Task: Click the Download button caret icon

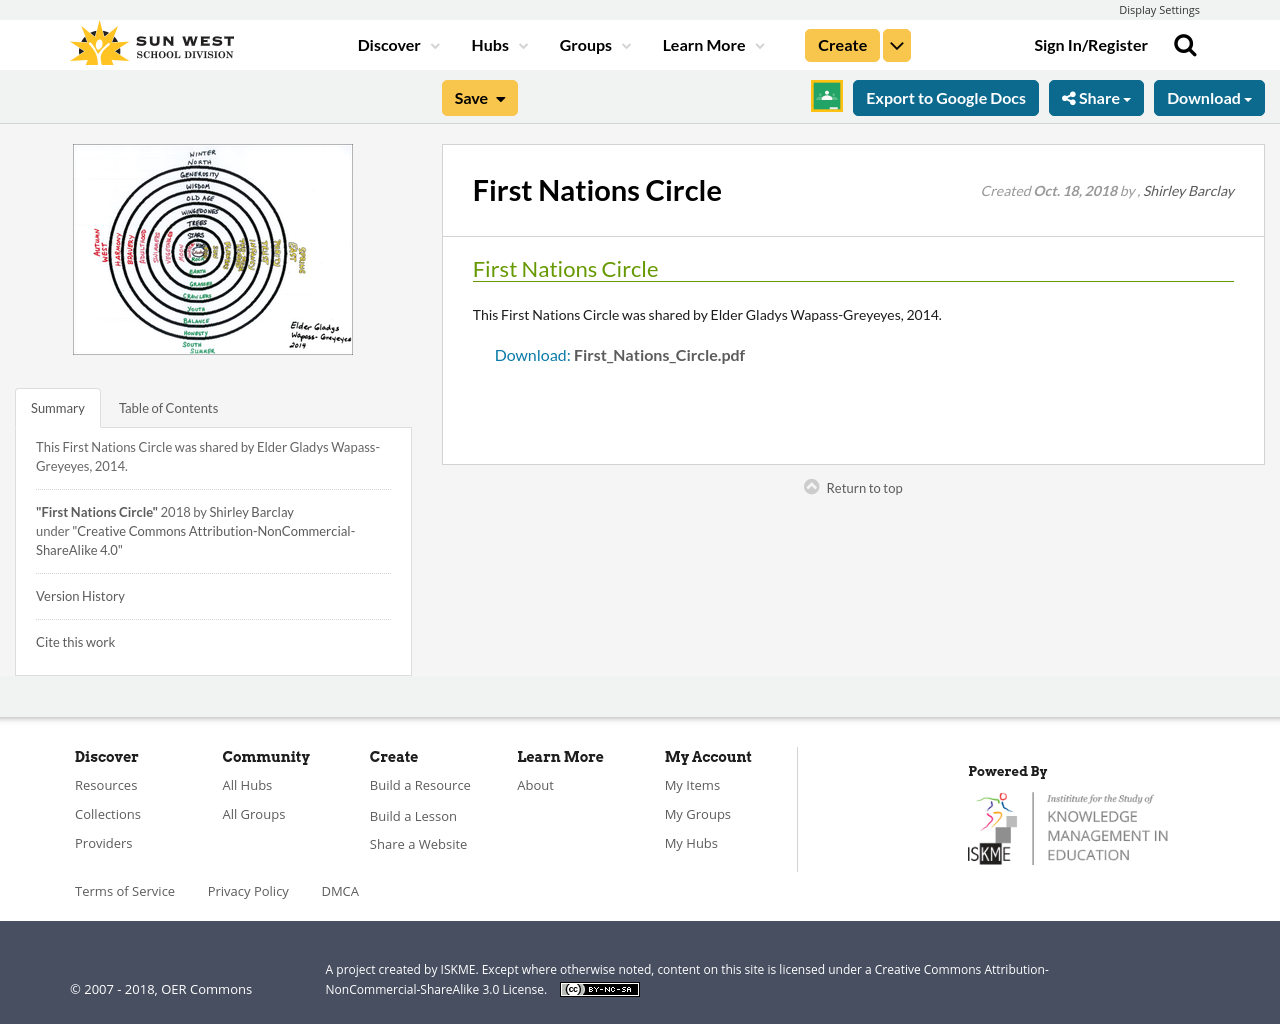Action: 1249,97
